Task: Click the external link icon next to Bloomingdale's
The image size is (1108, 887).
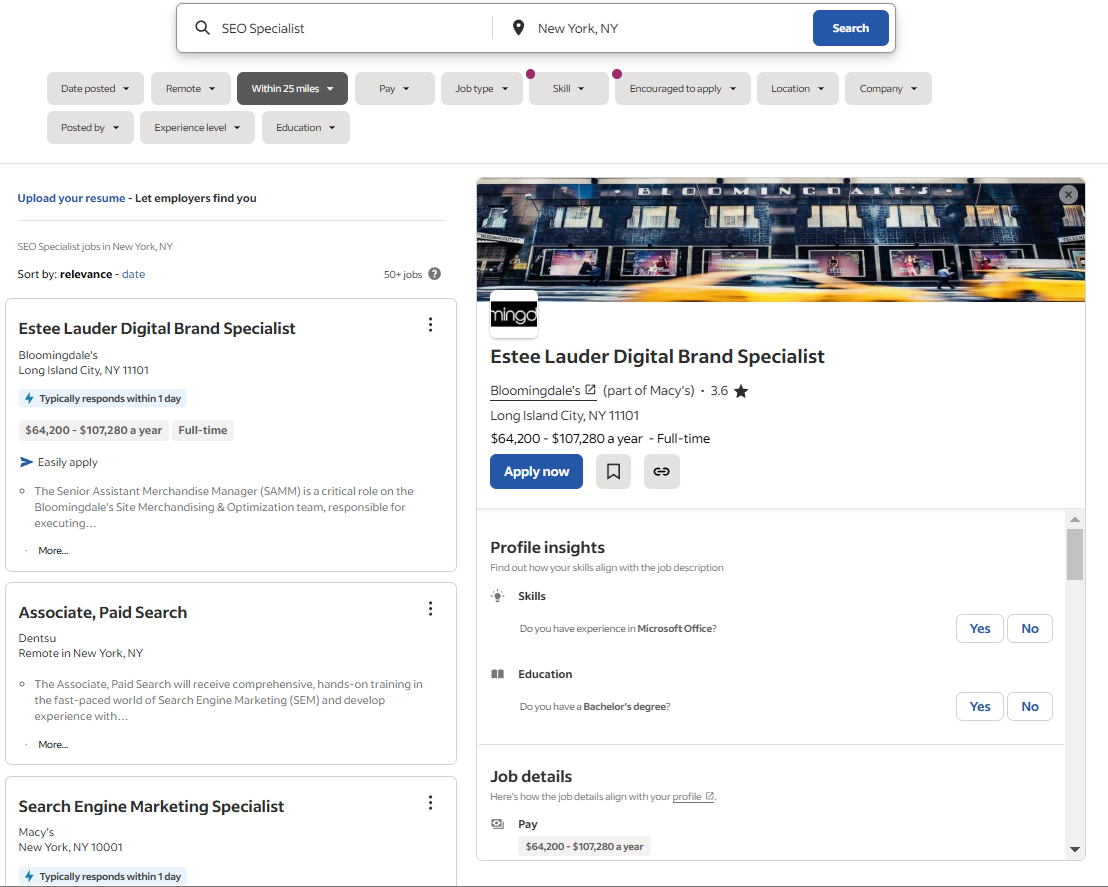Action: (x=590, y=389)
